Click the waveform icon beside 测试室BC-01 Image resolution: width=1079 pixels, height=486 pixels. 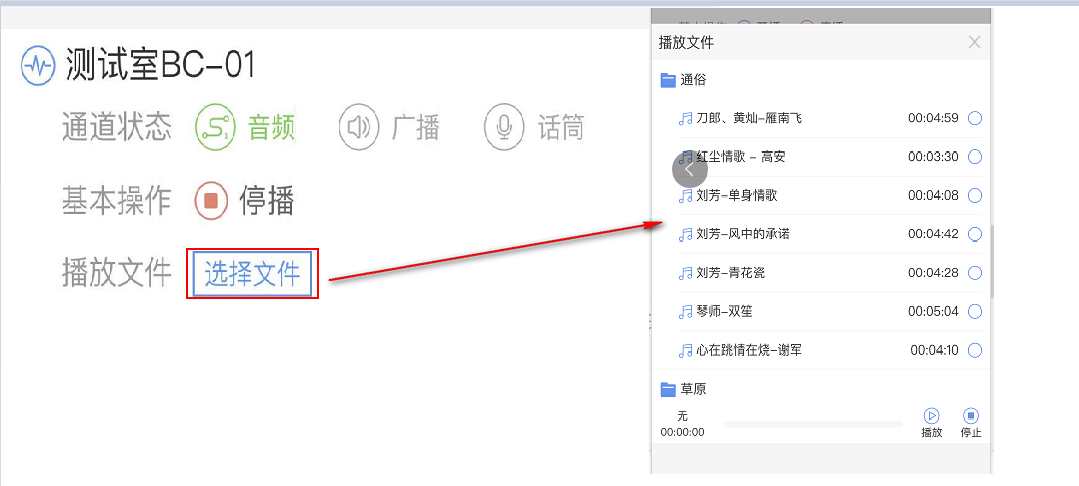[x=38, y=67]
